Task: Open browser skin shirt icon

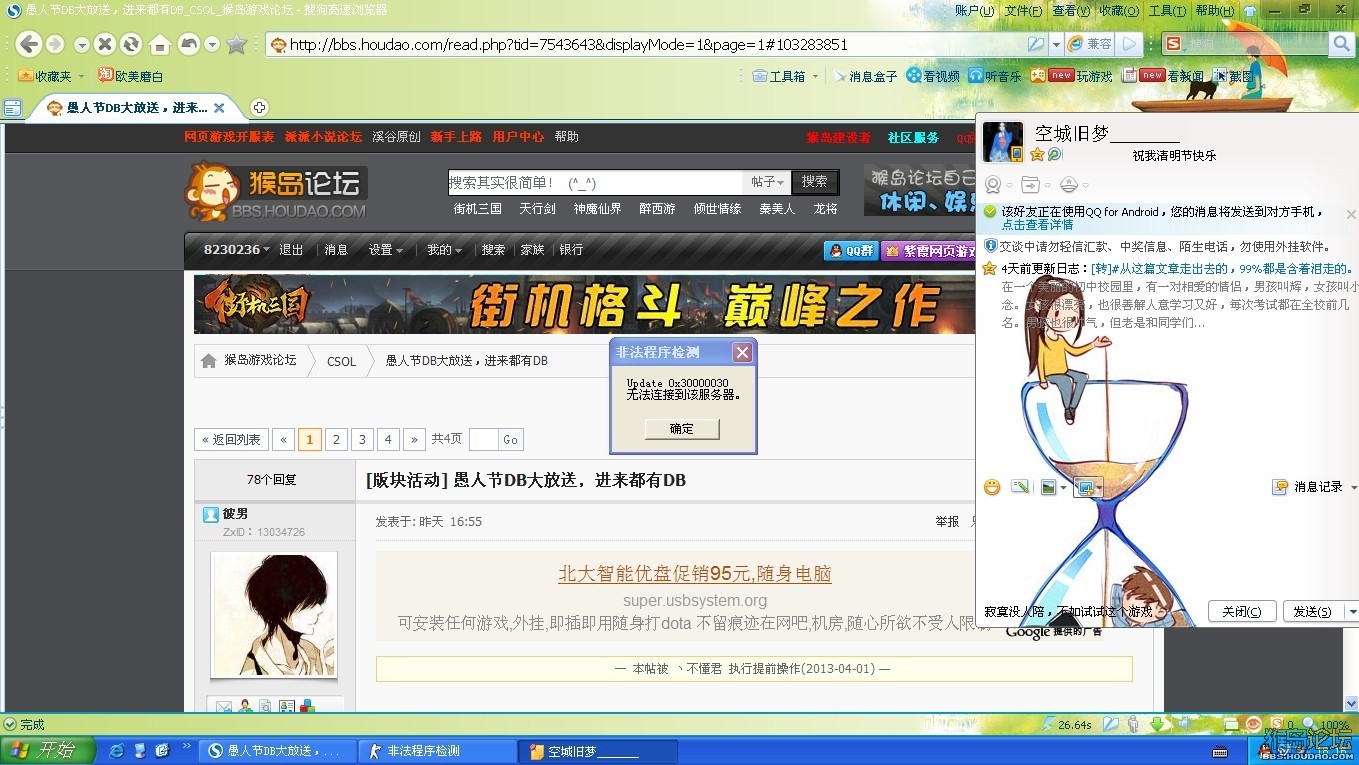Action: 1250,11
